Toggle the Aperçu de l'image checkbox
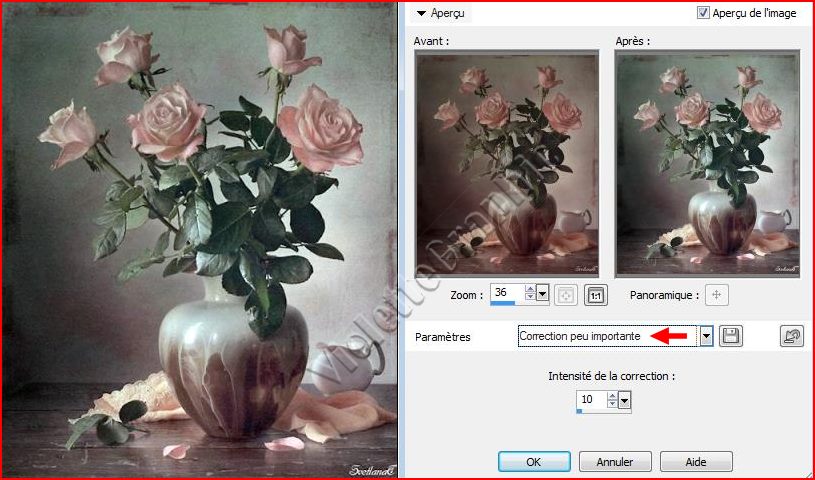Viewport: 815px width, 480px height. pyautogui.click(x=704, y=13)
